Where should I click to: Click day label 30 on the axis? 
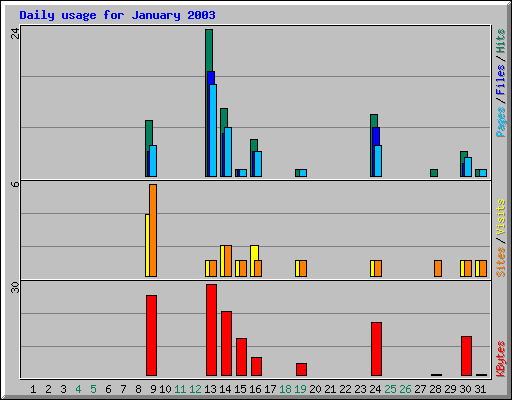(465, 389)
